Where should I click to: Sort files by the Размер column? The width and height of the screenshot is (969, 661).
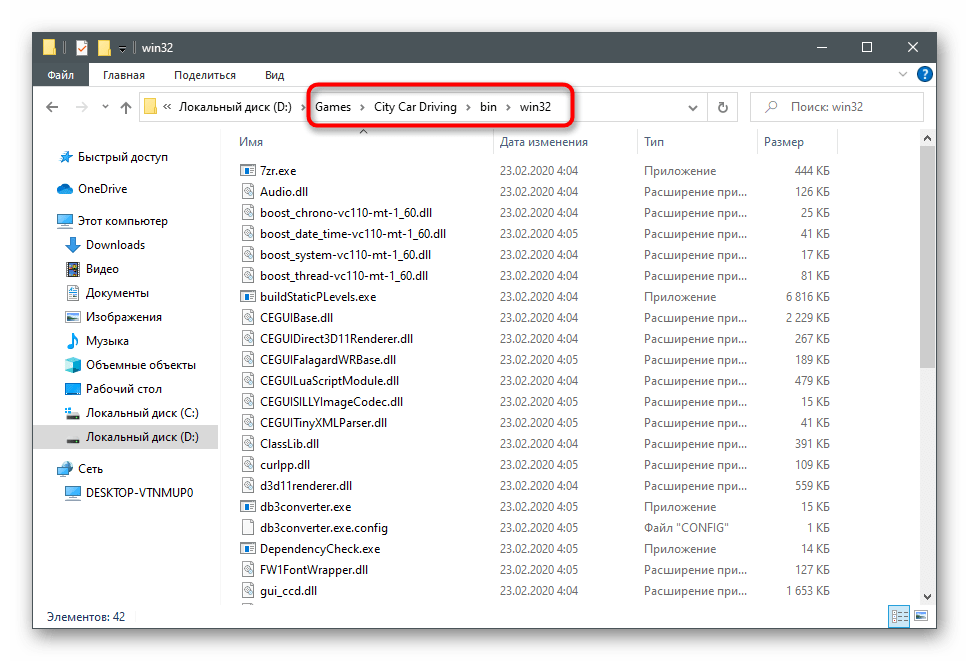pyautogui.click(x=783, y=142)
